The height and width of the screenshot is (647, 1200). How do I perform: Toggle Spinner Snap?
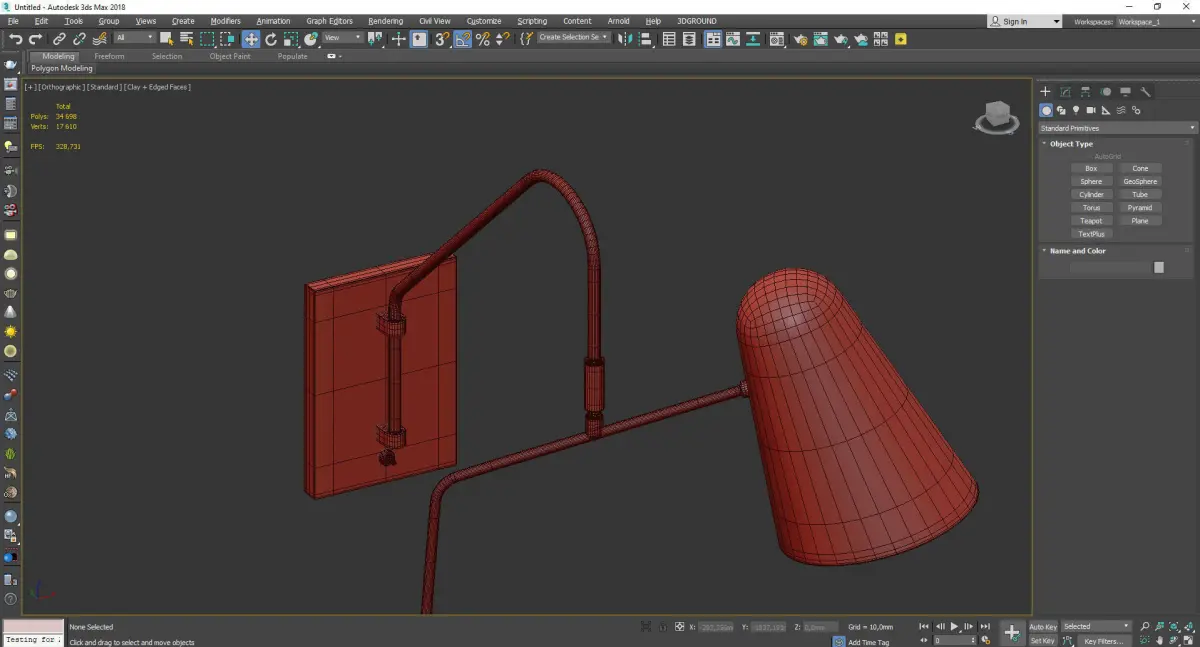coord(502,39)
